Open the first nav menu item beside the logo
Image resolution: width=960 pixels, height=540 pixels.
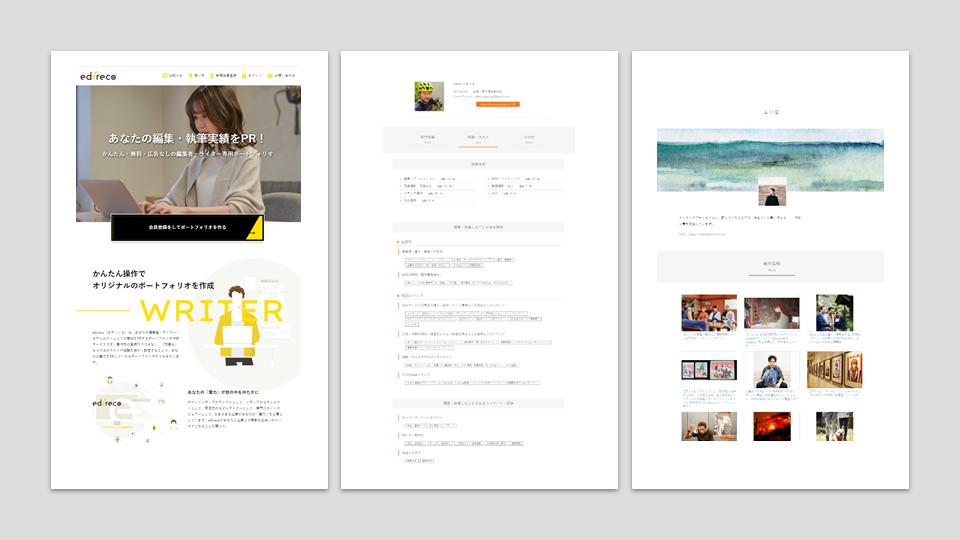click(175, 76)
